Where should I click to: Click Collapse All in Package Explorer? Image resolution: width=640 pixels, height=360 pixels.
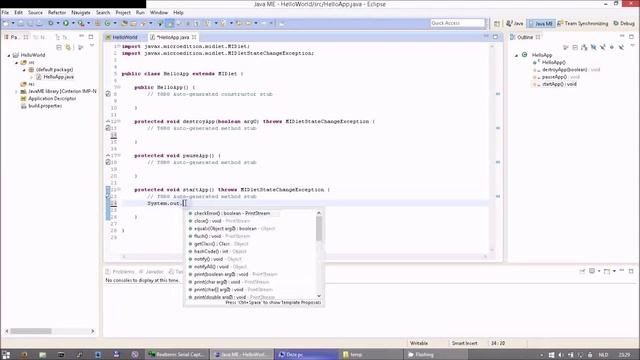pyautogui.click(x=59, y=48)
